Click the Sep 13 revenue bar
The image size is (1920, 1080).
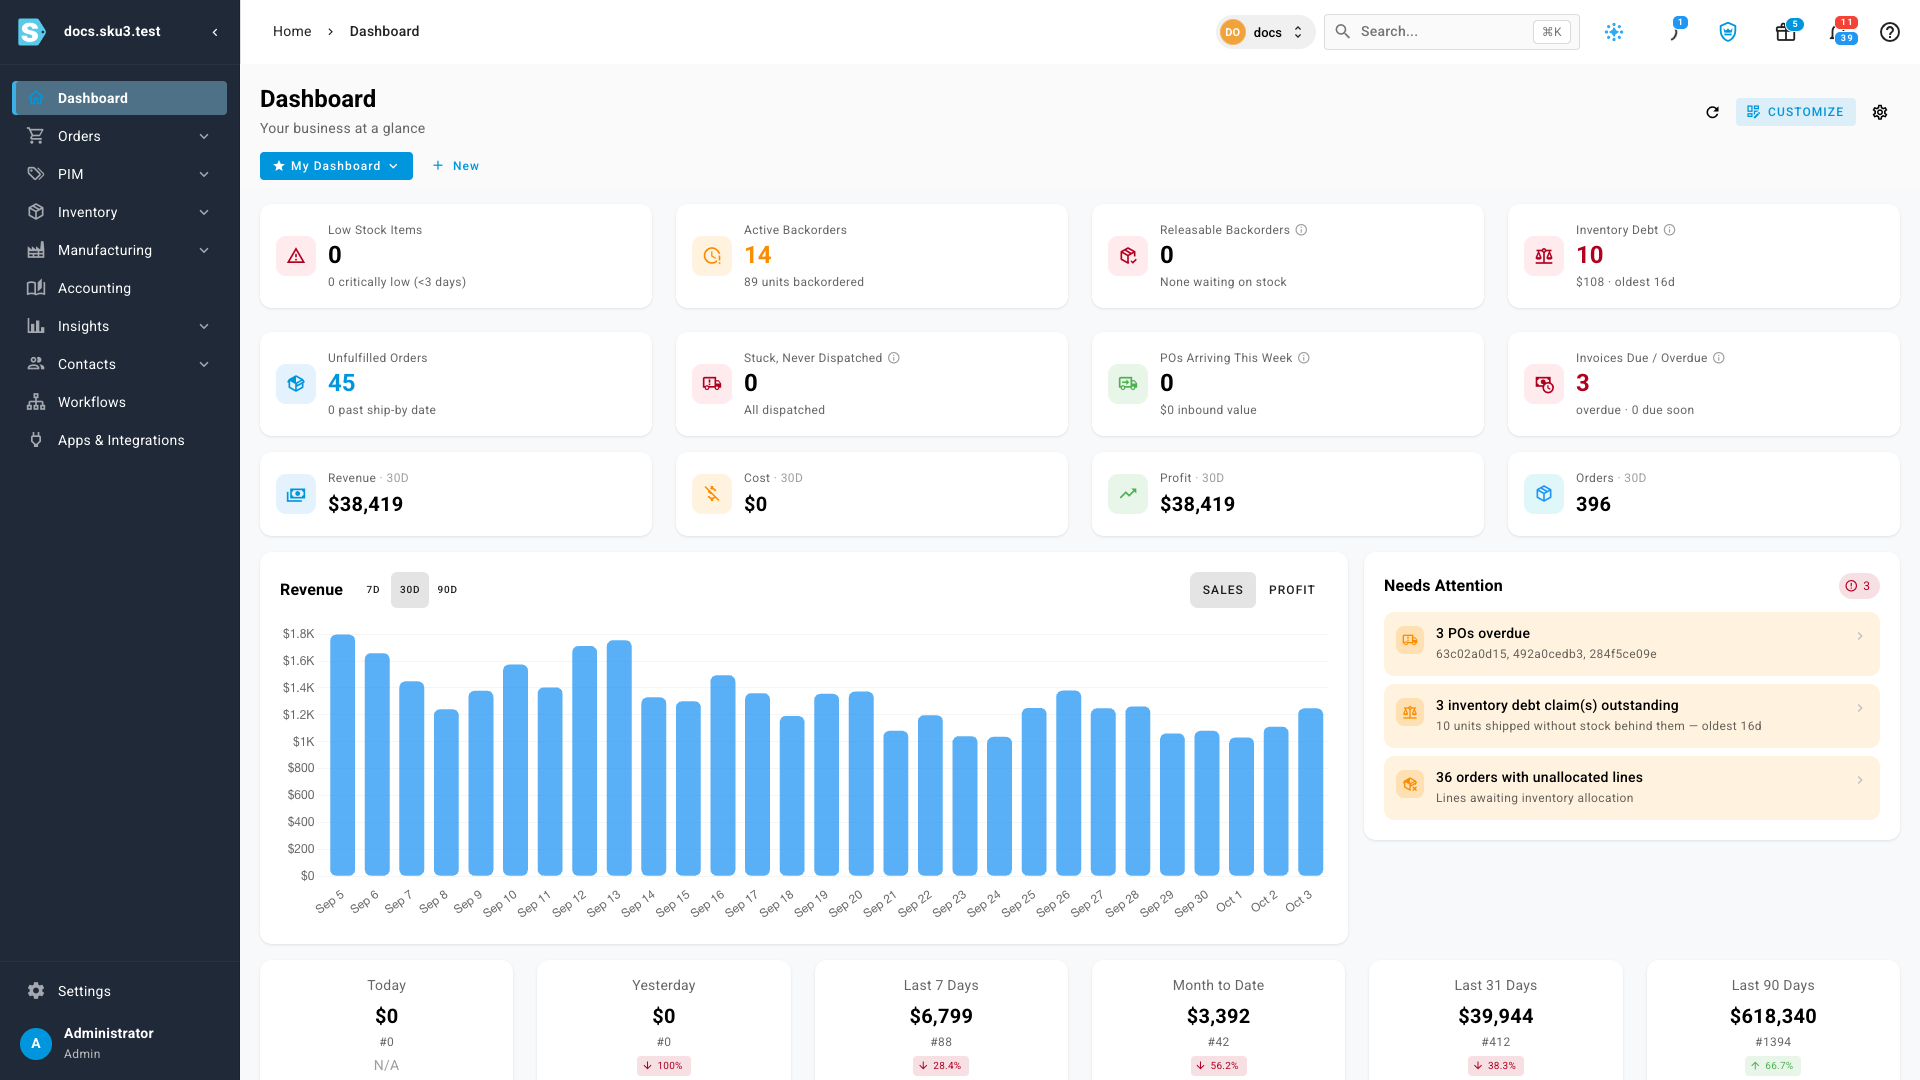tap(619, 758)
